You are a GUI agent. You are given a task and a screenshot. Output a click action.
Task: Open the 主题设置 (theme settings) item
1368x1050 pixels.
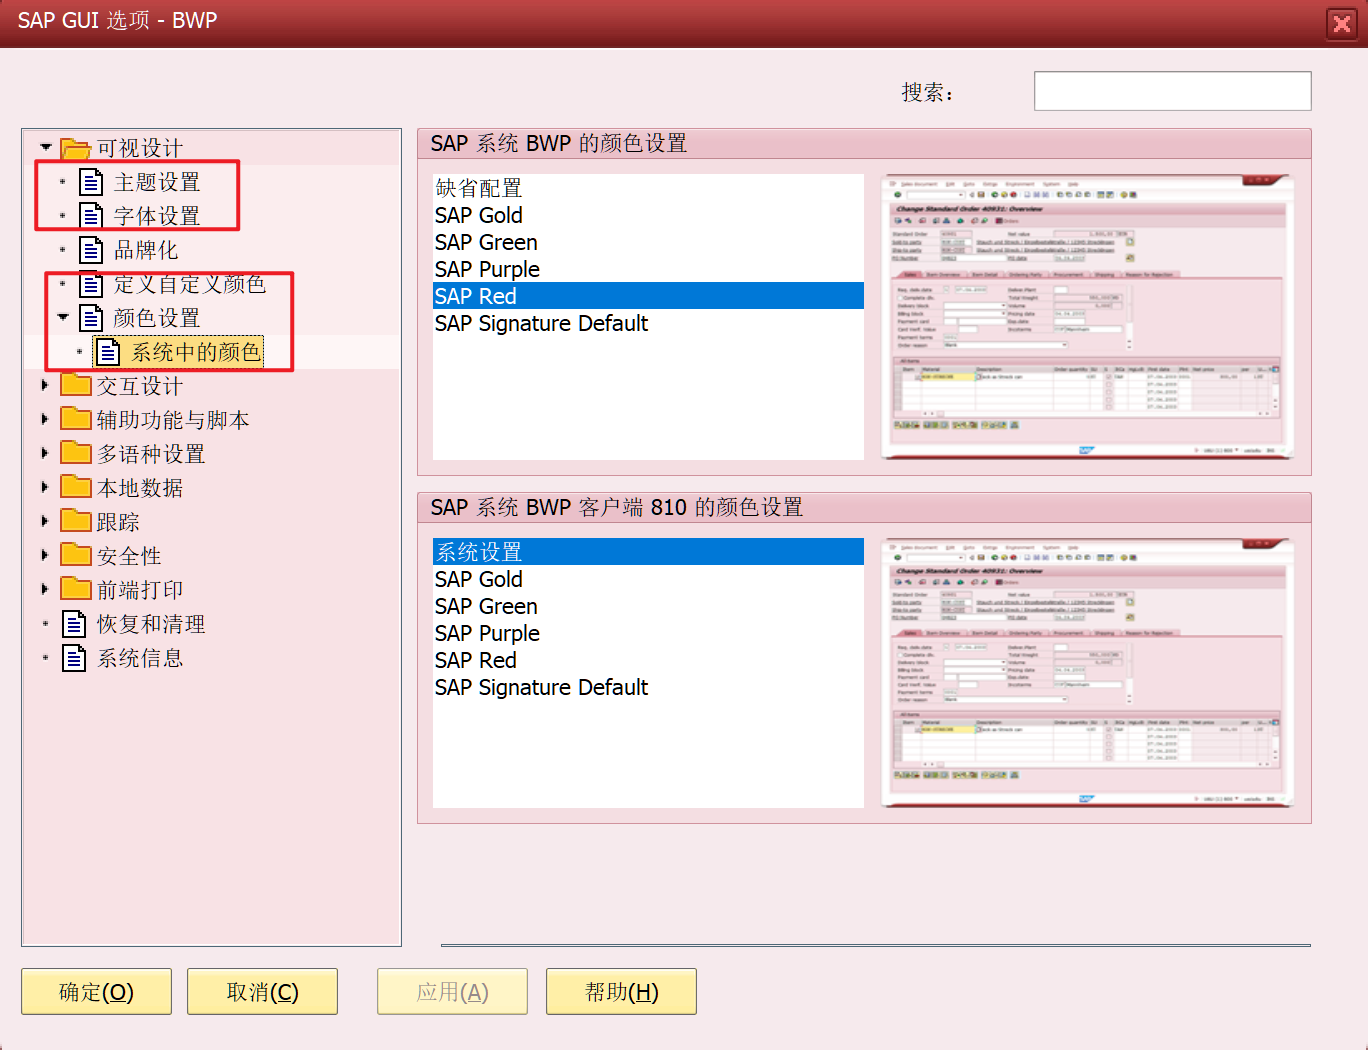tap(156, 182)
